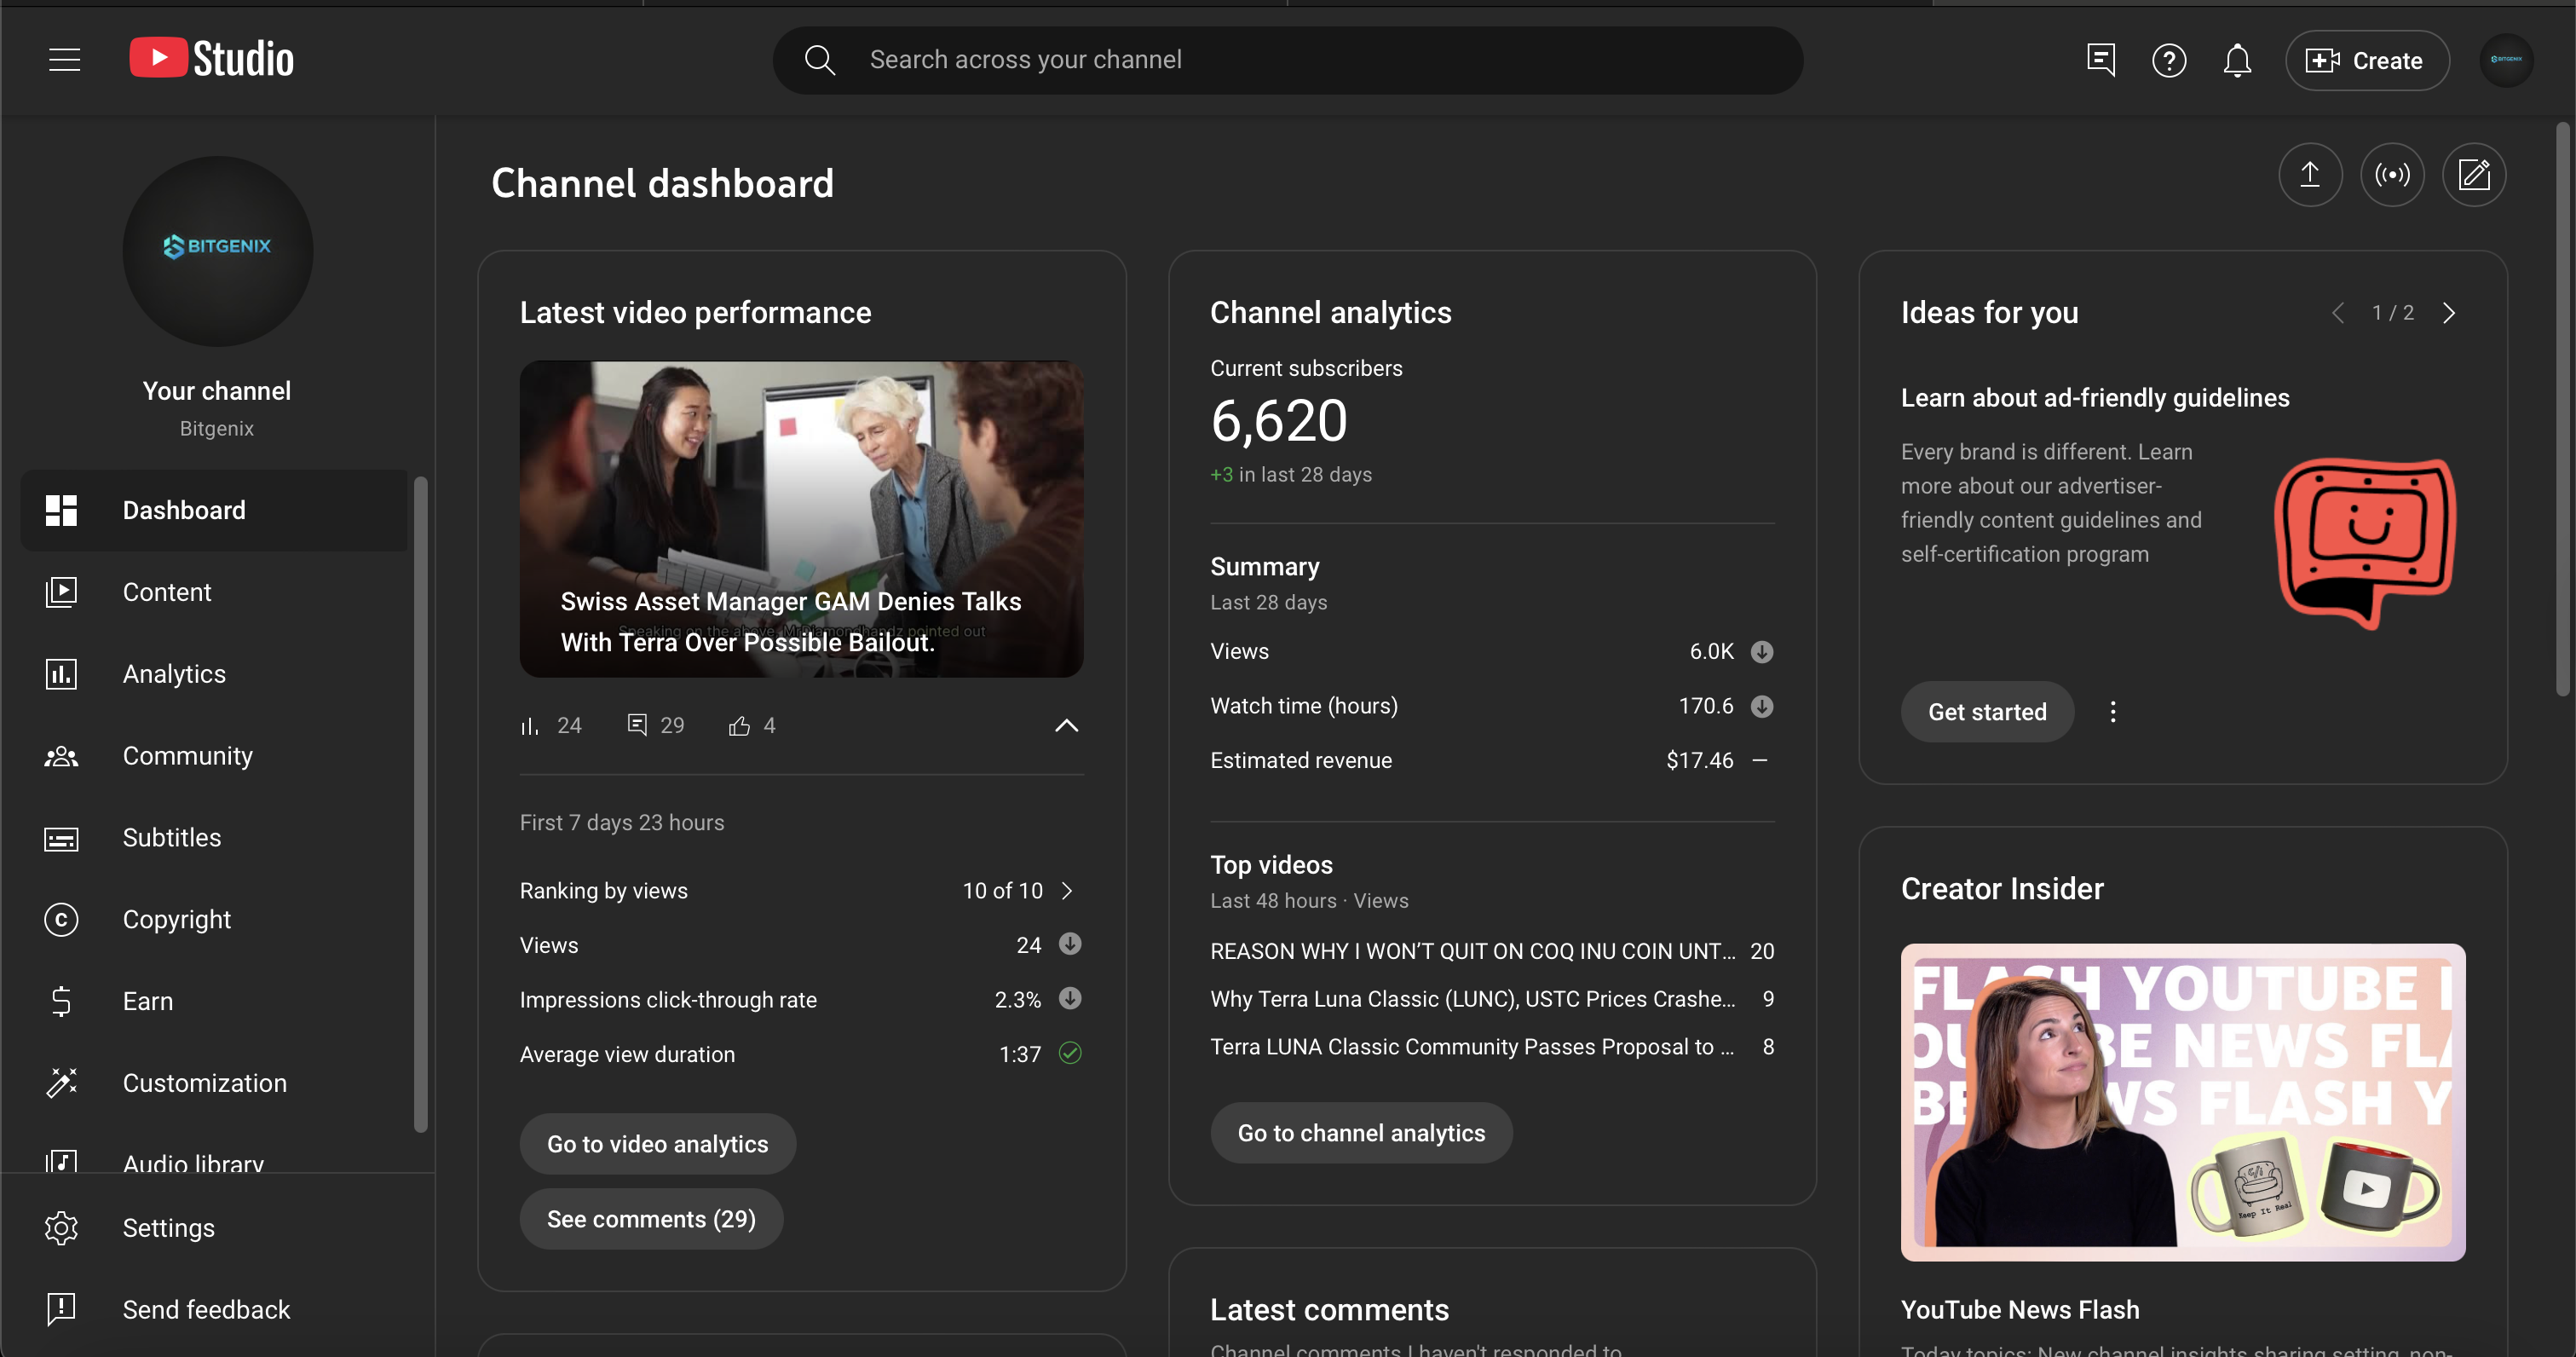2576x1357 pixels.
Task: Click '+3 in last 28 days' text
Action: pyautogui.click(x=1291, y=475)
